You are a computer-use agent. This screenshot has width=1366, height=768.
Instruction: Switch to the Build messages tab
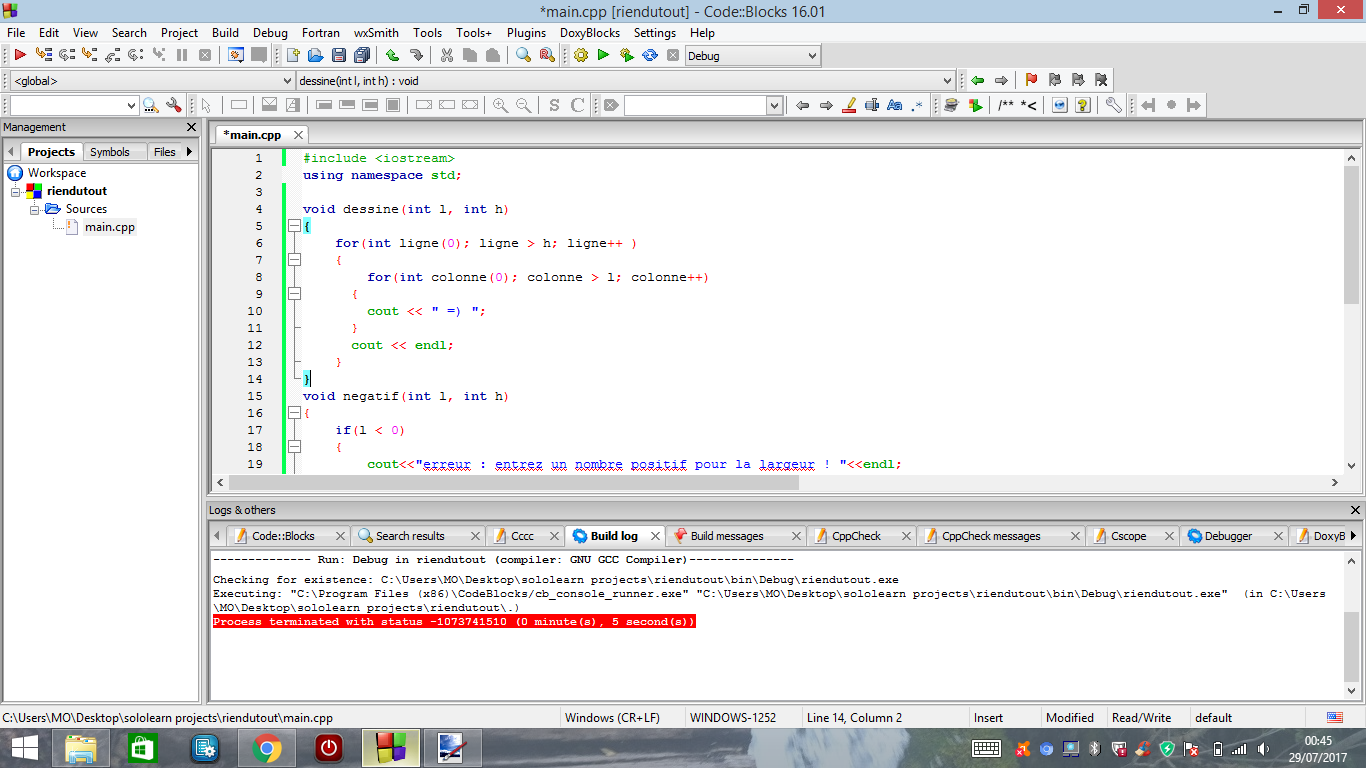[726, 536]
